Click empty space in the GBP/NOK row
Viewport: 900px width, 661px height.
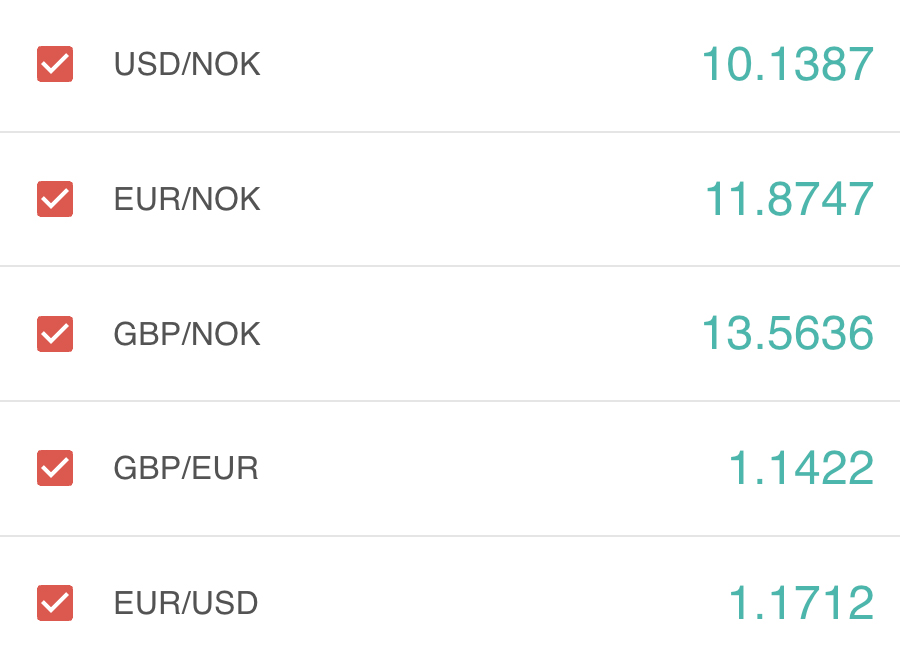point(480,334)
